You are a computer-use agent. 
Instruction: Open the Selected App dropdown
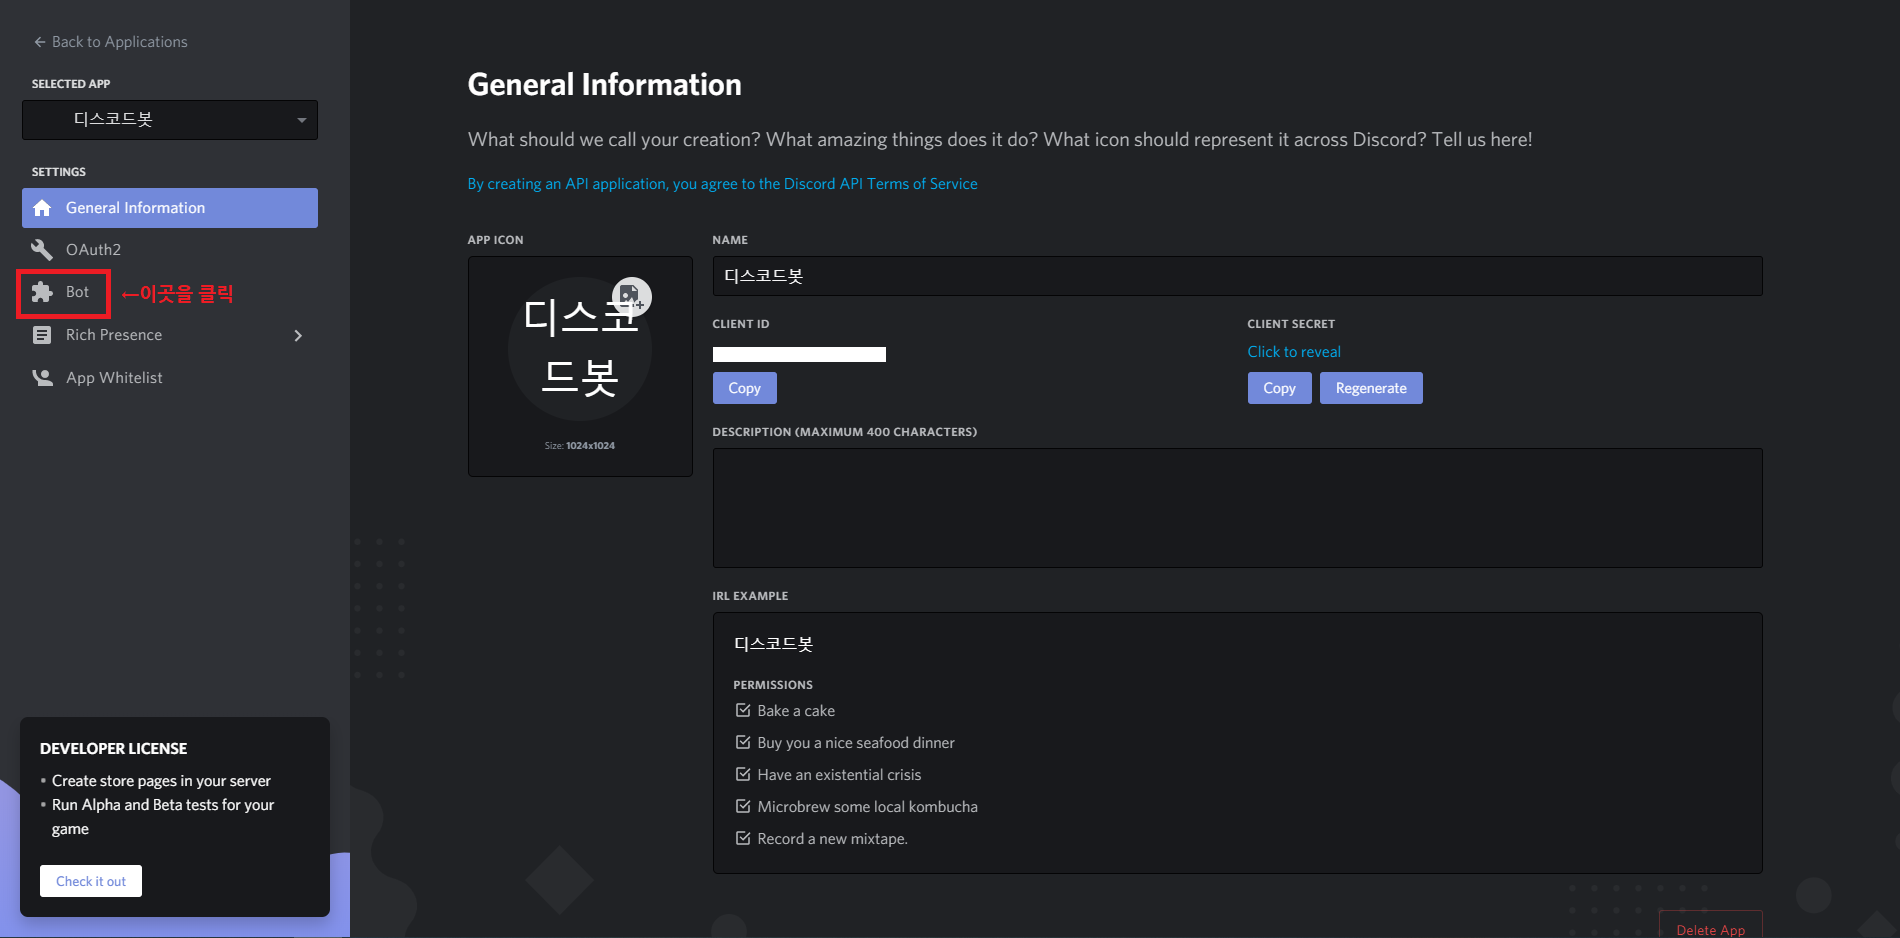170,120
